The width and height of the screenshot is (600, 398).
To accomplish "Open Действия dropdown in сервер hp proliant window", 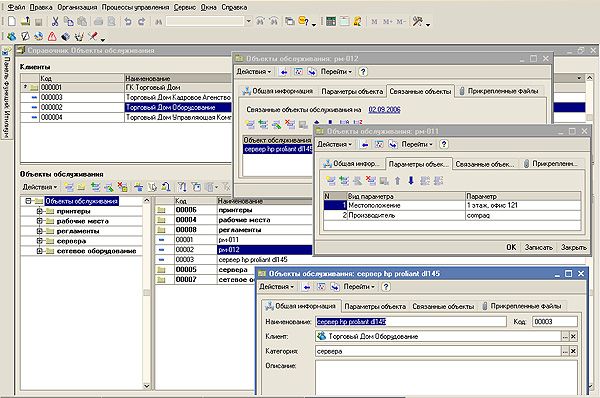I will pos(277,287).
